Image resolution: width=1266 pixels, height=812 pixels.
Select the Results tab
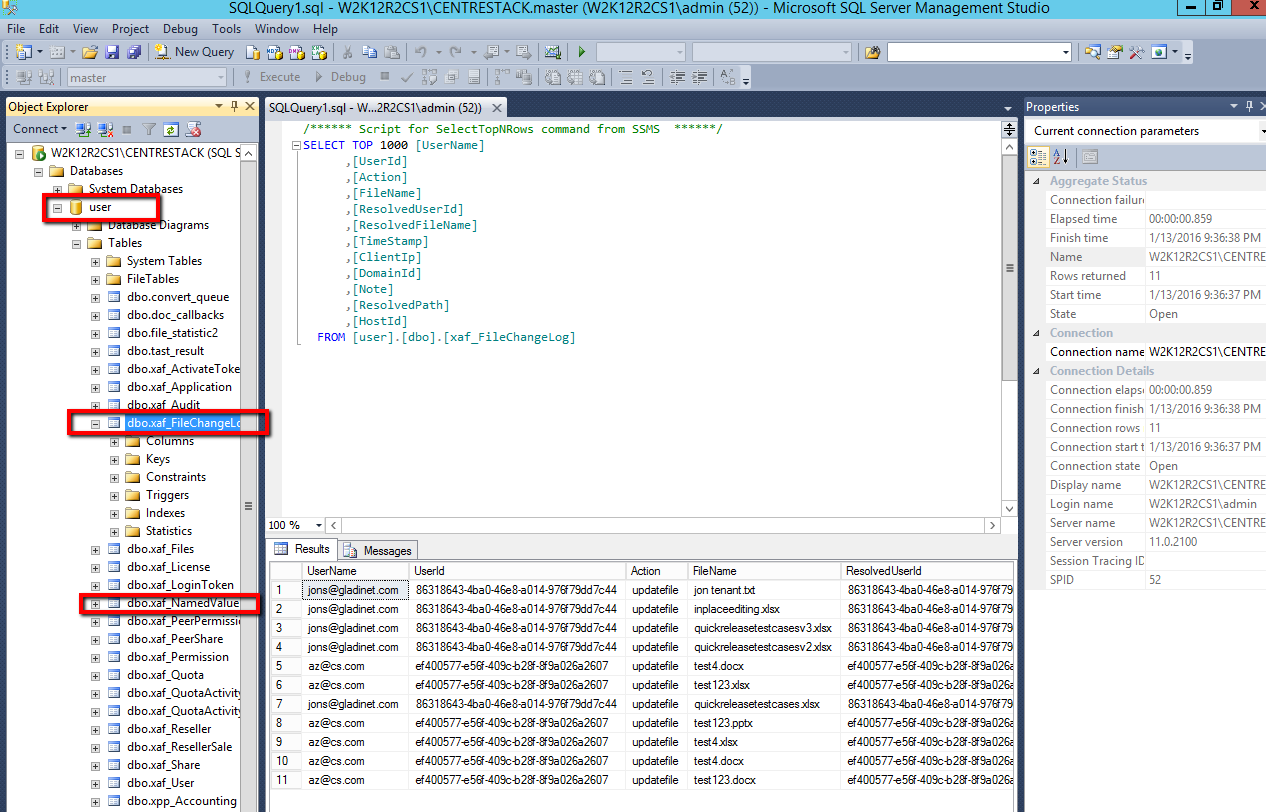(x=304, y=549)
